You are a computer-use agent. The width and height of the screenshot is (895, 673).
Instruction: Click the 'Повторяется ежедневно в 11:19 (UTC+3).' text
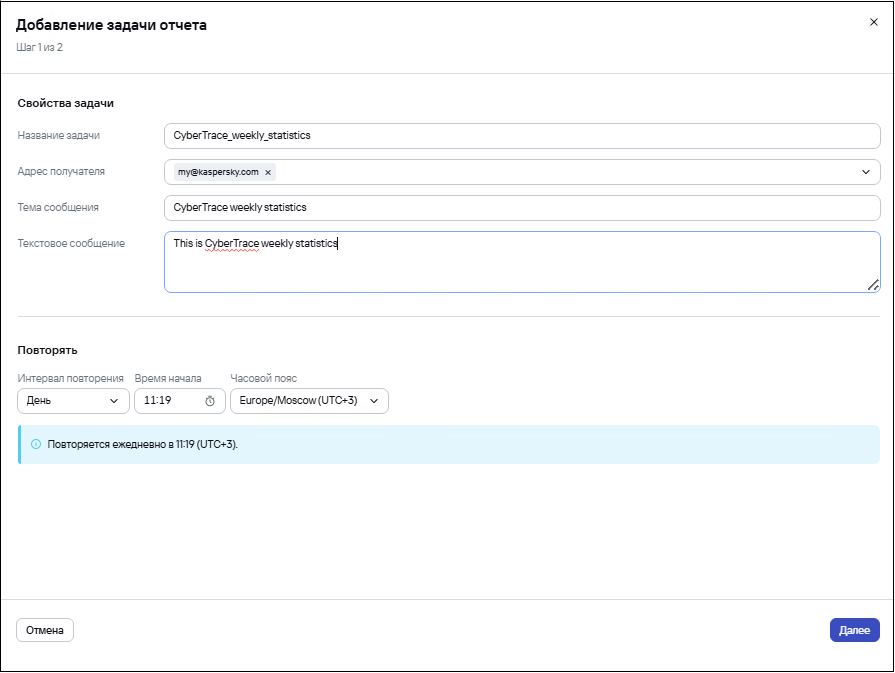[143, 444]
